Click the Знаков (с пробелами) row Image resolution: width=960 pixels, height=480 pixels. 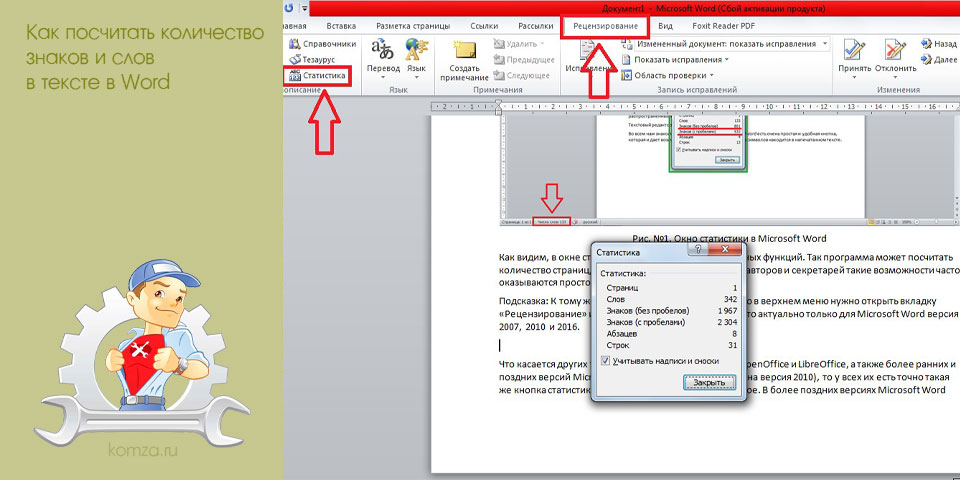click(672, 322)
